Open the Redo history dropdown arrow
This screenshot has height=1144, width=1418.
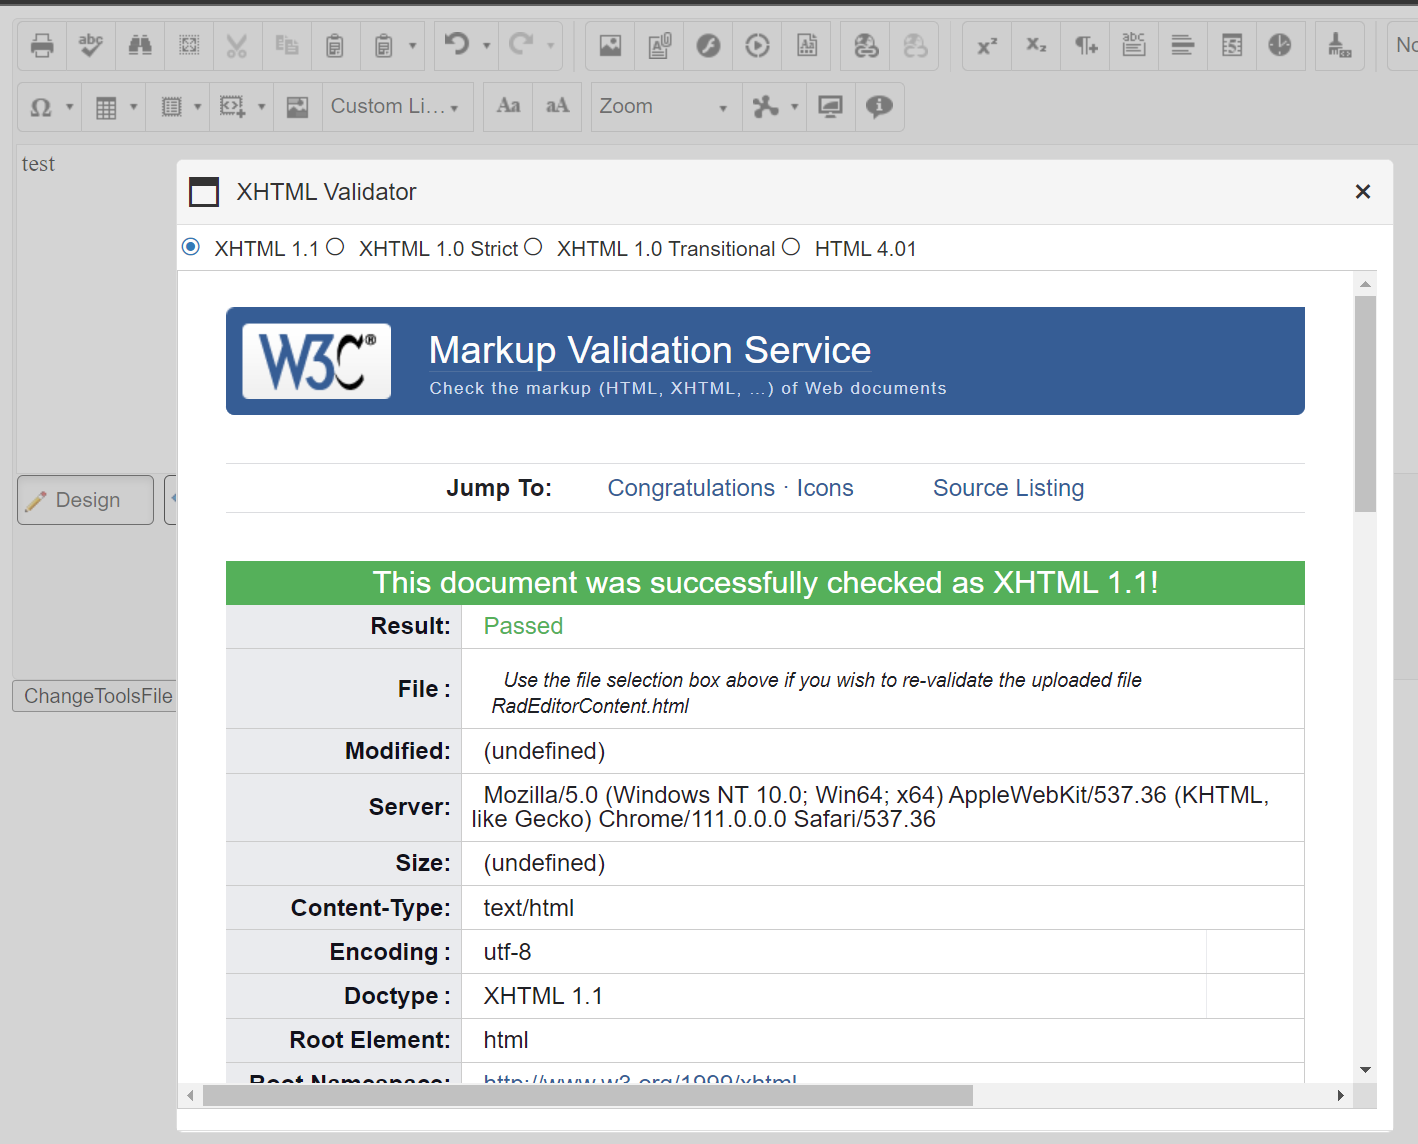point(550,45)
